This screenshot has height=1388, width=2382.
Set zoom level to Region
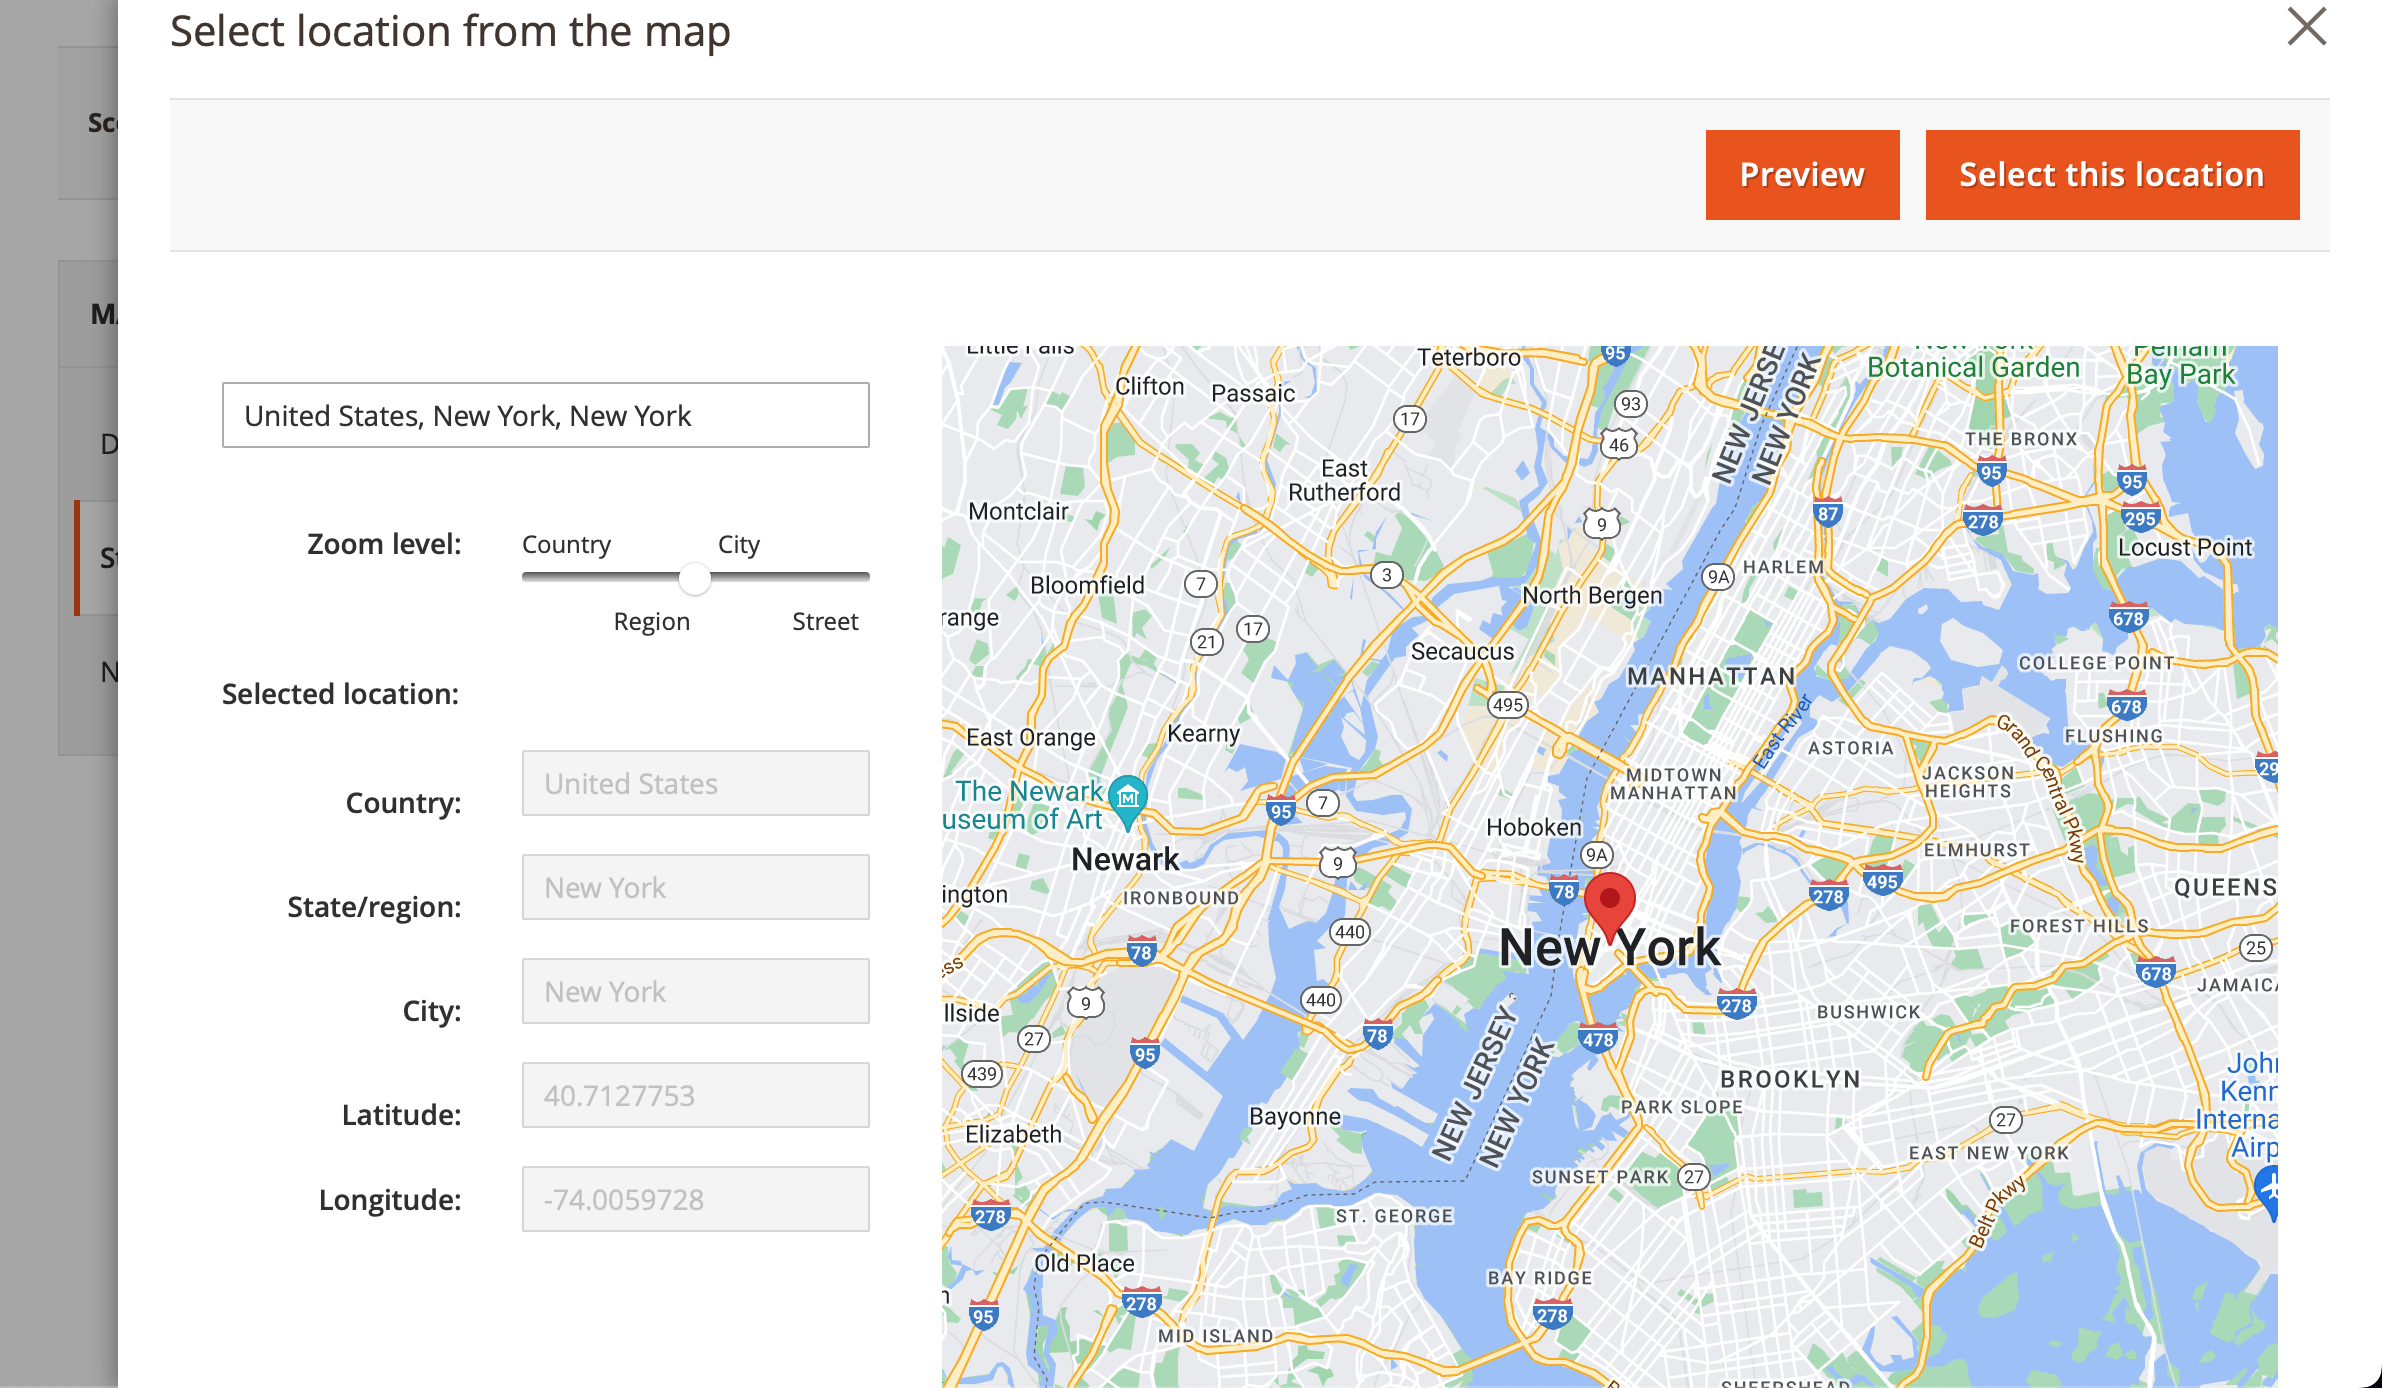[651, 622]
